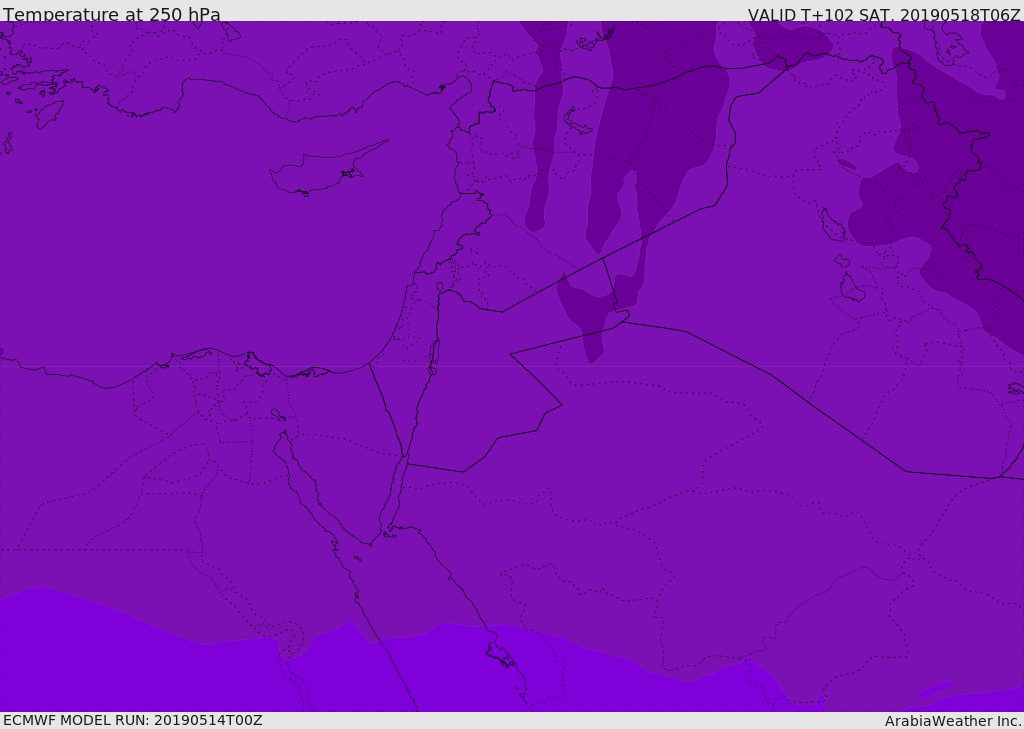Click the 'VALID T+102 SAT. 20190518T06Z' label
Image resolution: width=1024 pixels, height=729 pixels.
(x=884, y=14)
